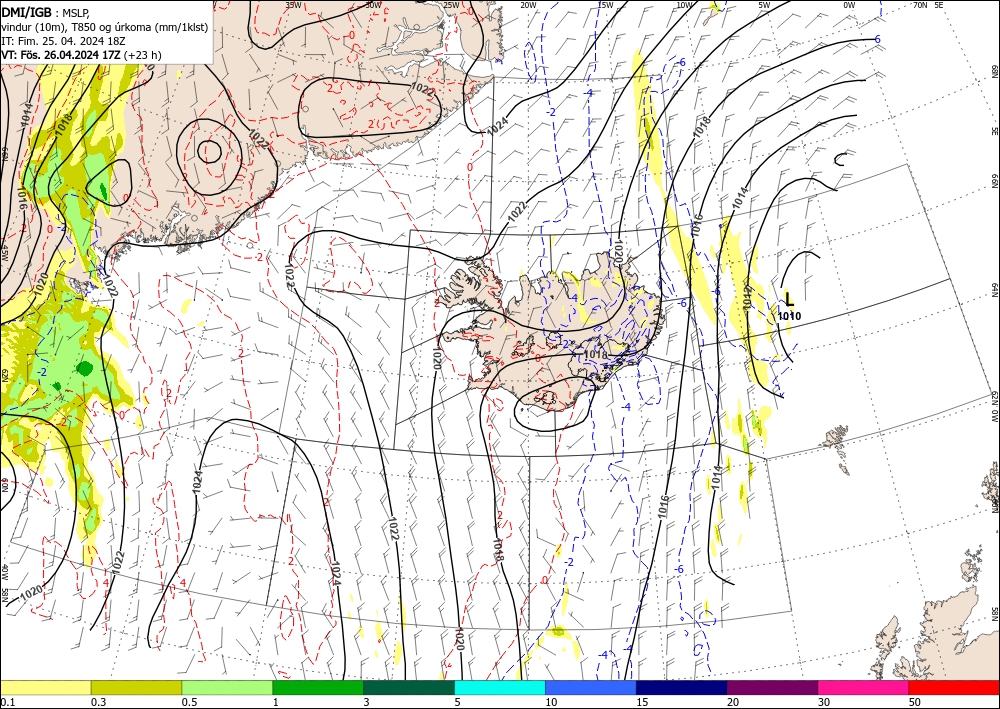
Task: Click the '0.1' legend value label
Action: (x=6, y=702)
